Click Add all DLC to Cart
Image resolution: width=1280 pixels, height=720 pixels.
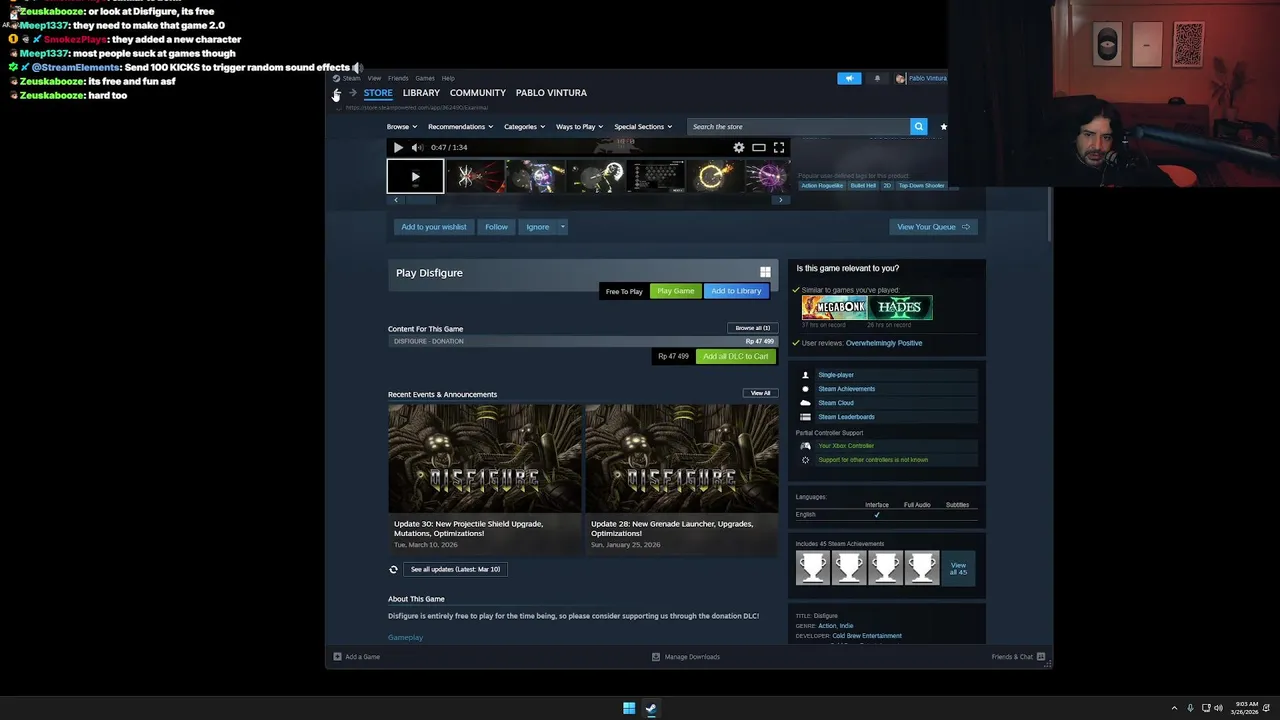(x=736, y=356)
